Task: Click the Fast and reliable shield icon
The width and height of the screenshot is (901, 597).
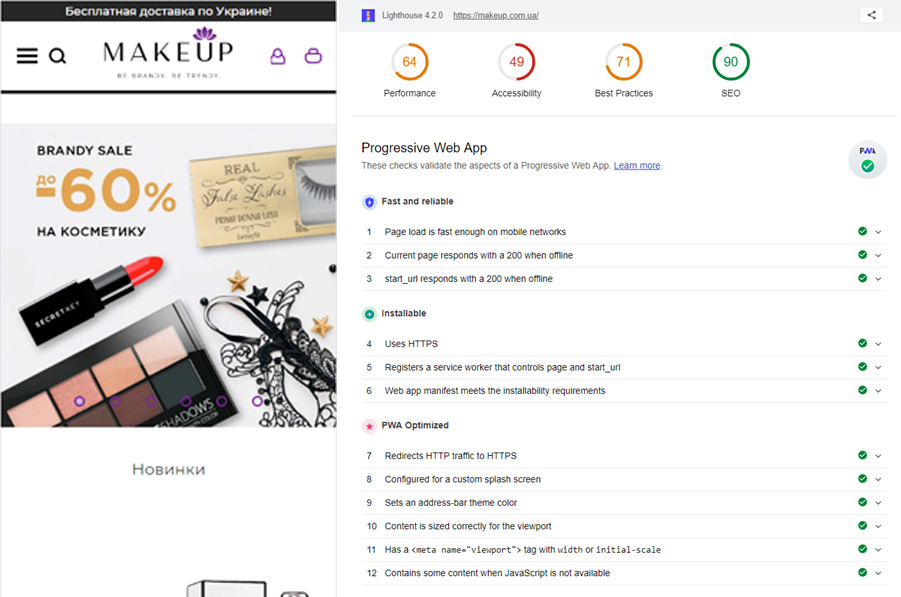Action: tap(369, 202)
